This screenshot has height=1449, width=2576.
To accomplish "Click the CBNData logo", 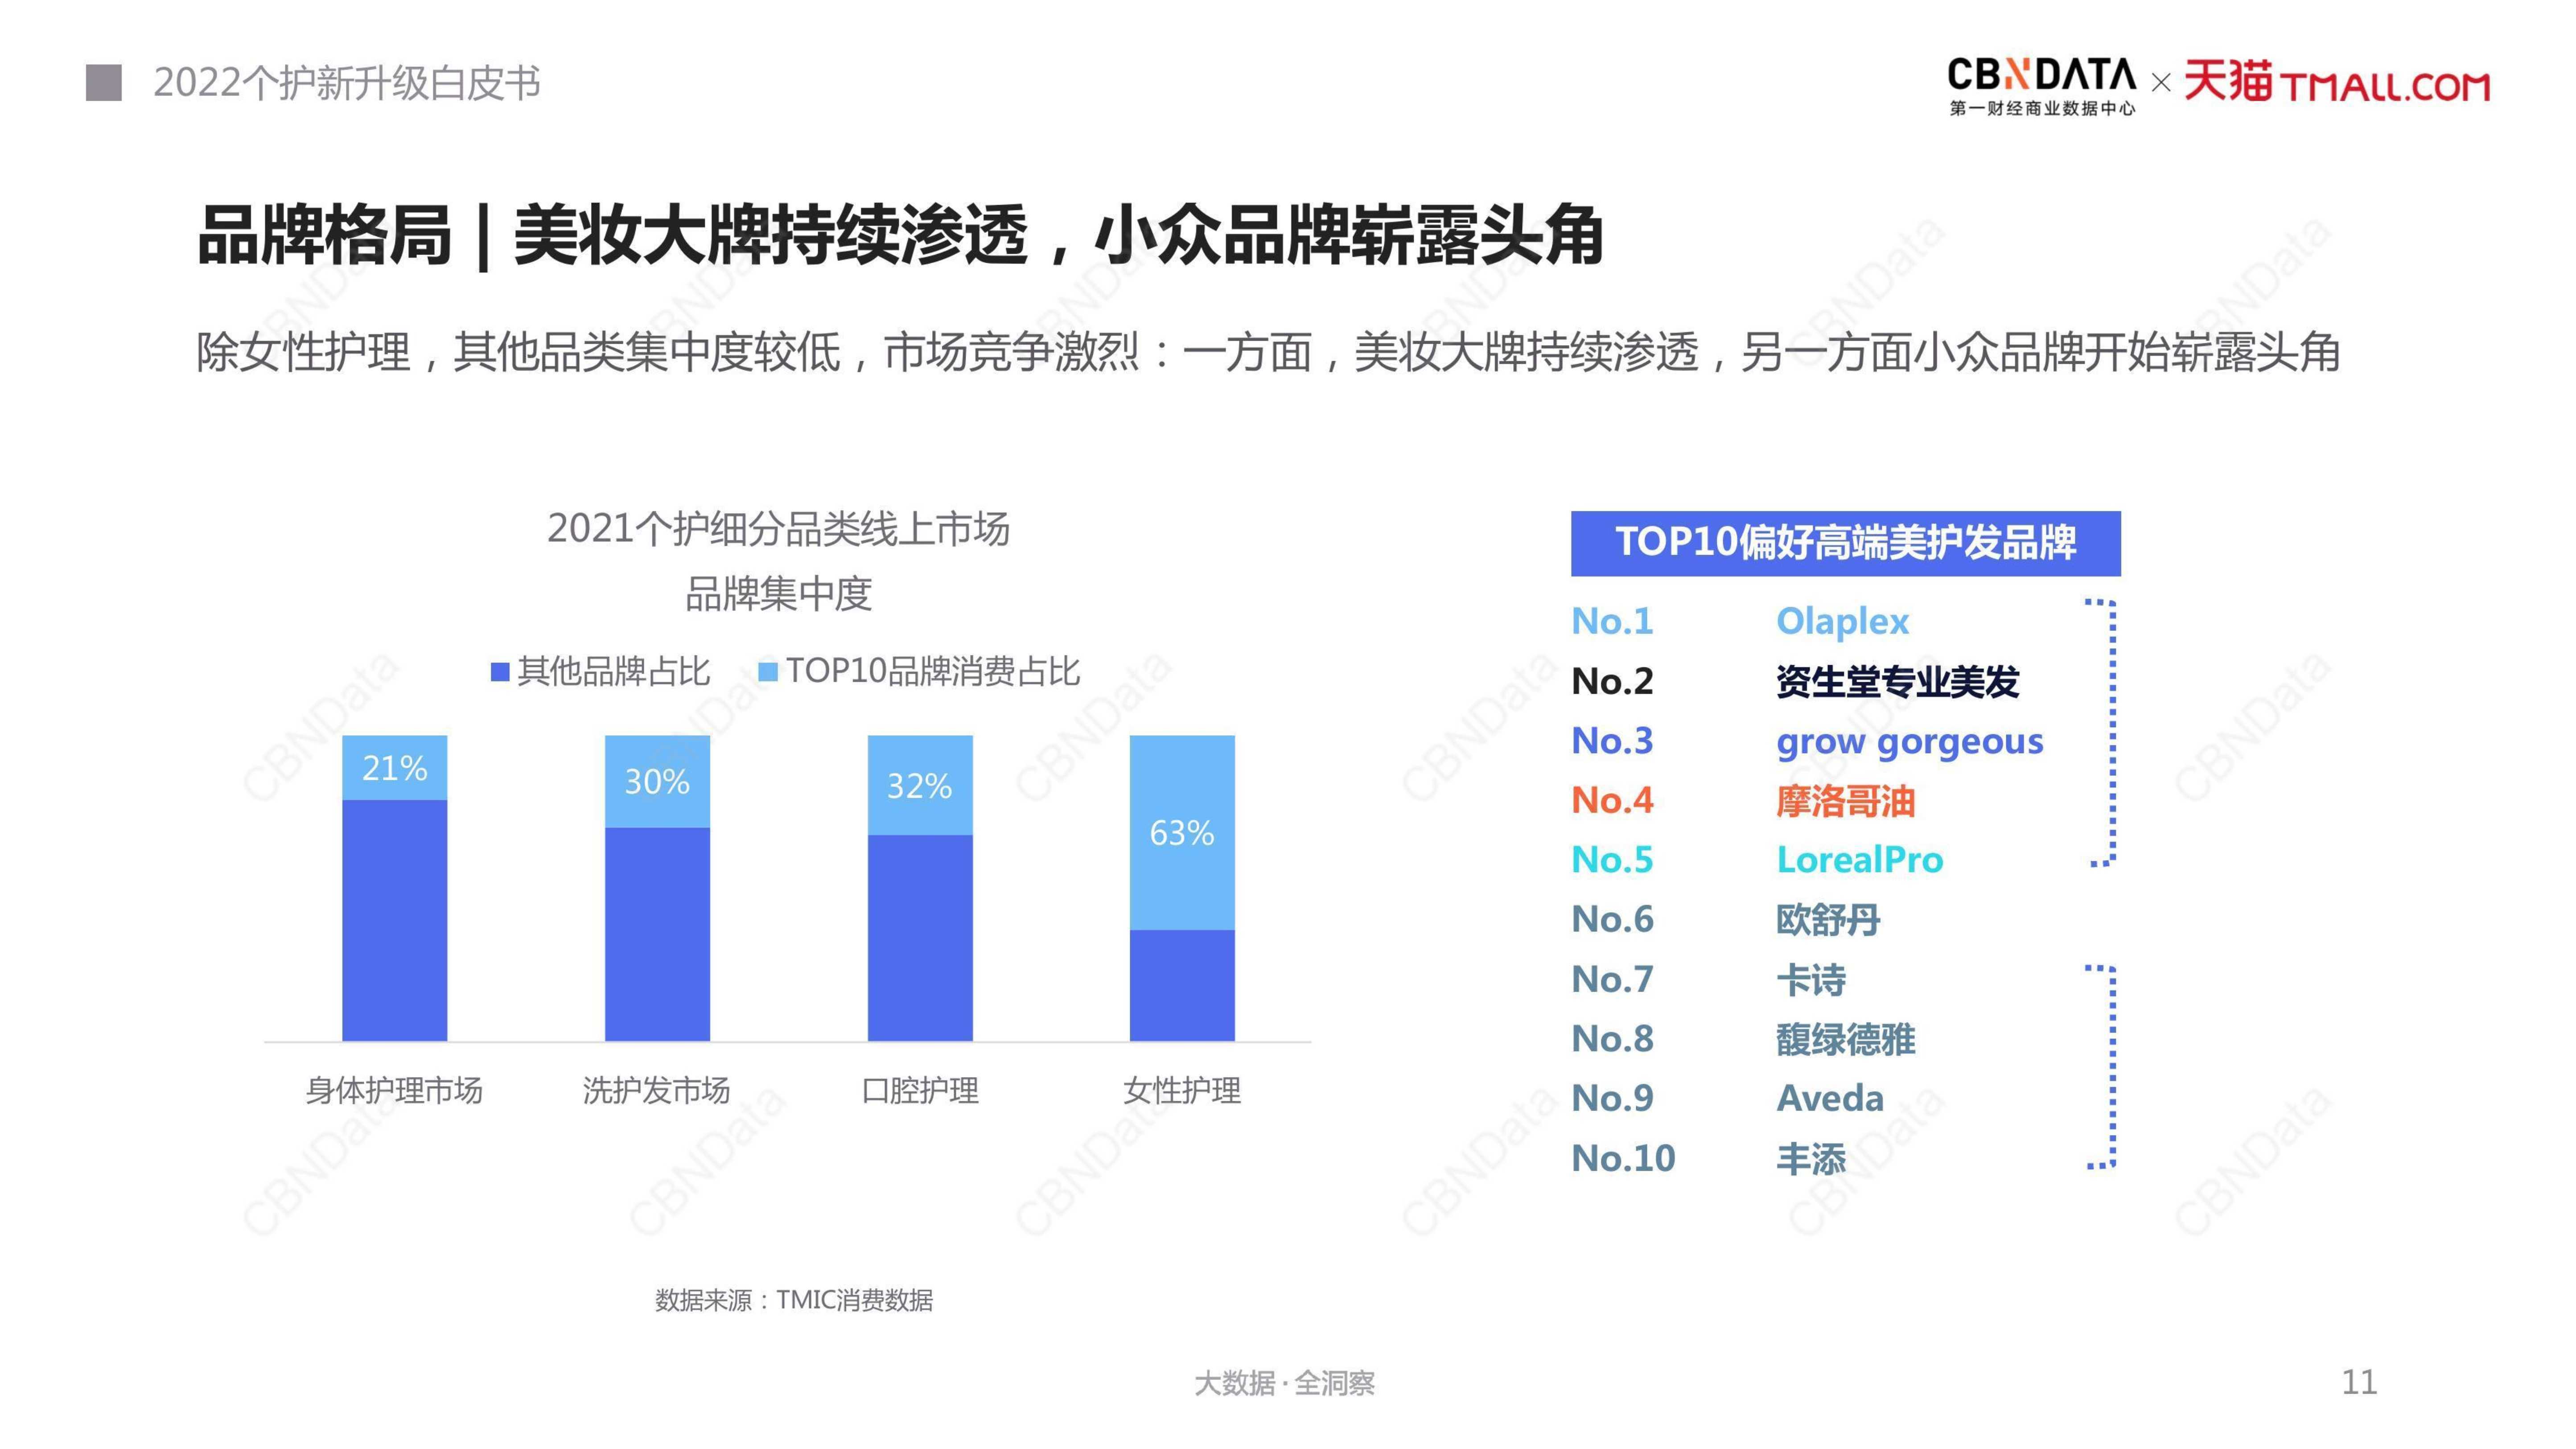I will (x=2041, y=87).
